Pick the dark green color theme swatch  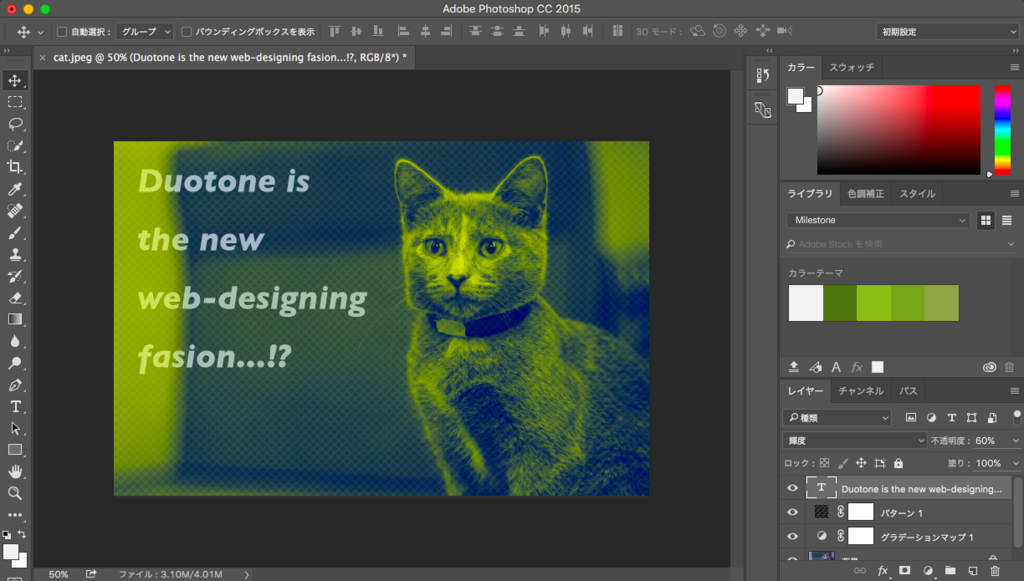pyautogui.click(x=840, y=303)
